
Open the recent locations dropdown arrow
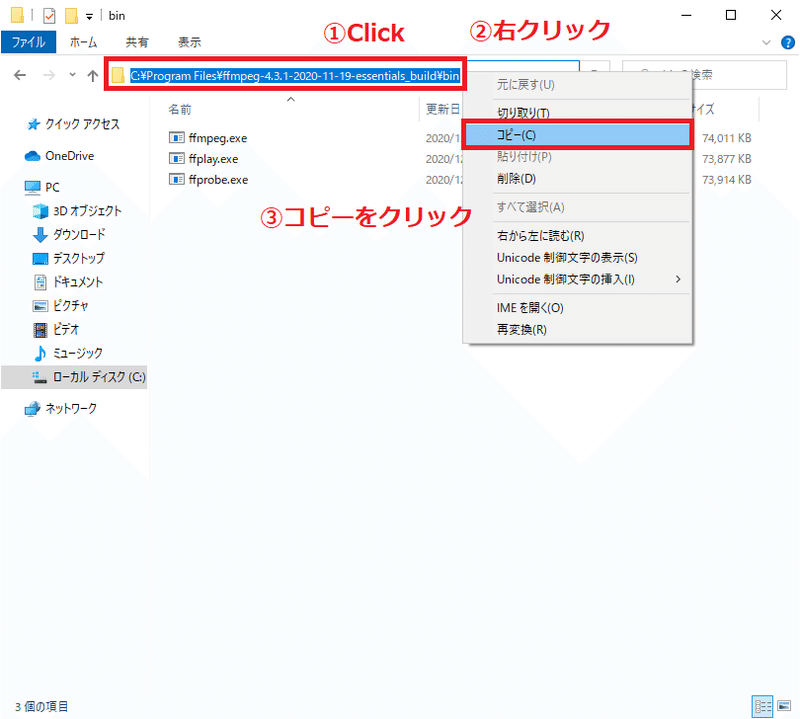72,75
